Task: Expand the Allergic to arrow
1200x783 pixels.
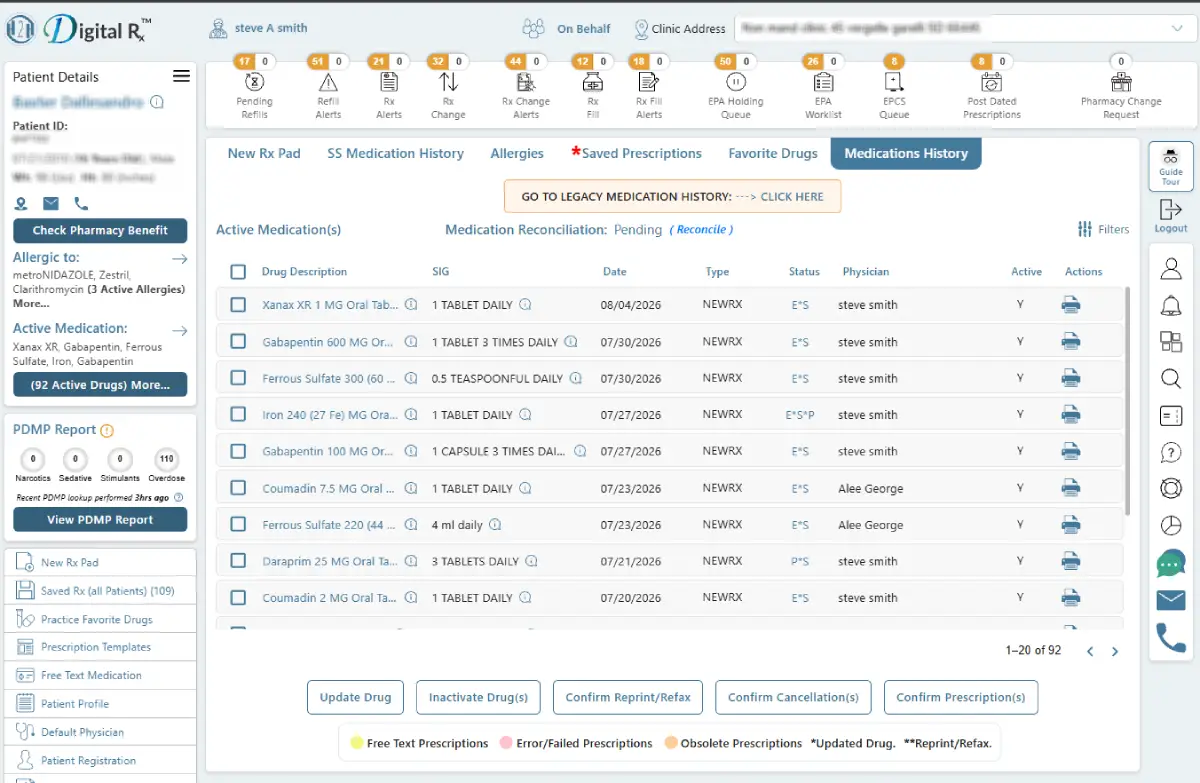Action: click(180, 259)
